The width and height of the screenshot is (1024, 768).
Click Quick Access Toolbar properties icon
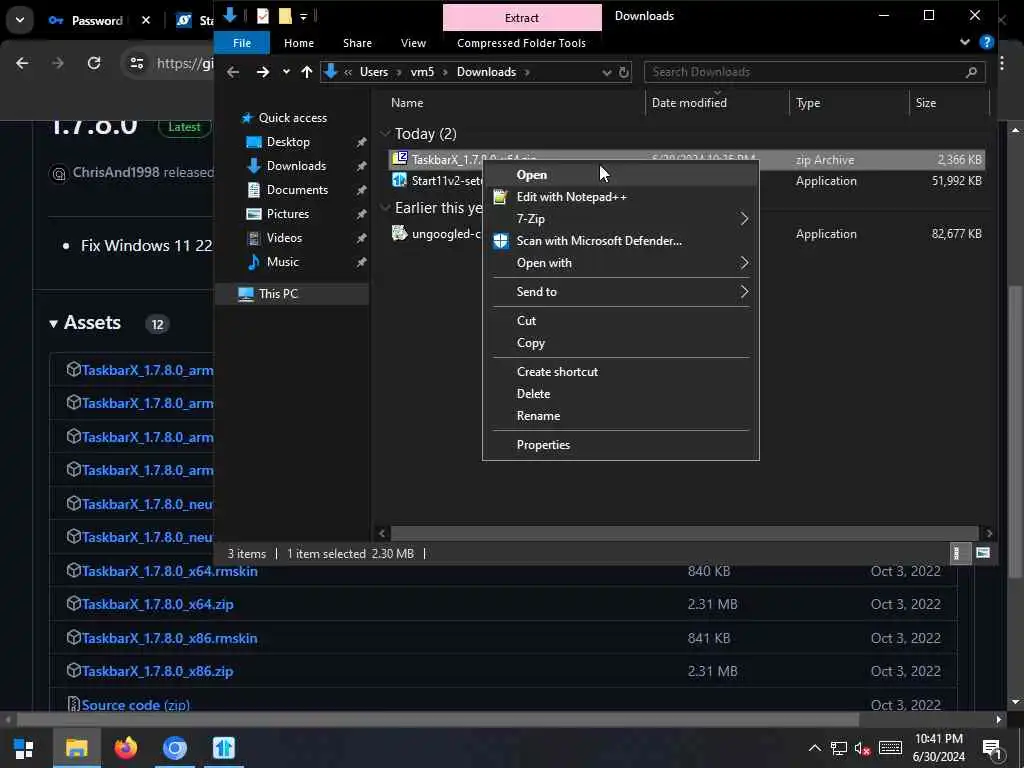(263, 16)
